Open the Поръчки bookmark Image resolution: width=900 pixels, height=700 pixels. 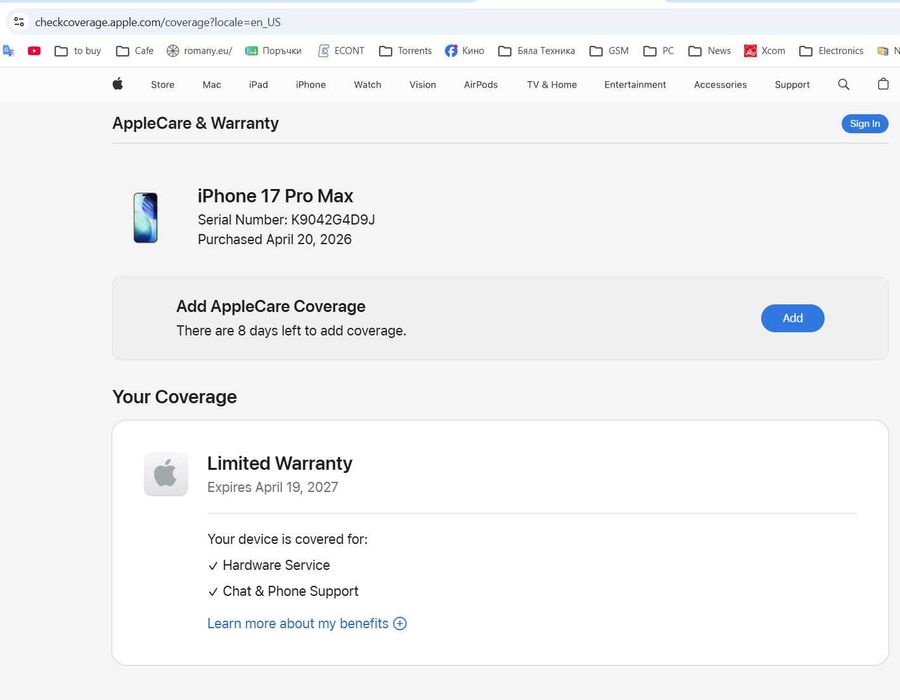click(273, 51)
